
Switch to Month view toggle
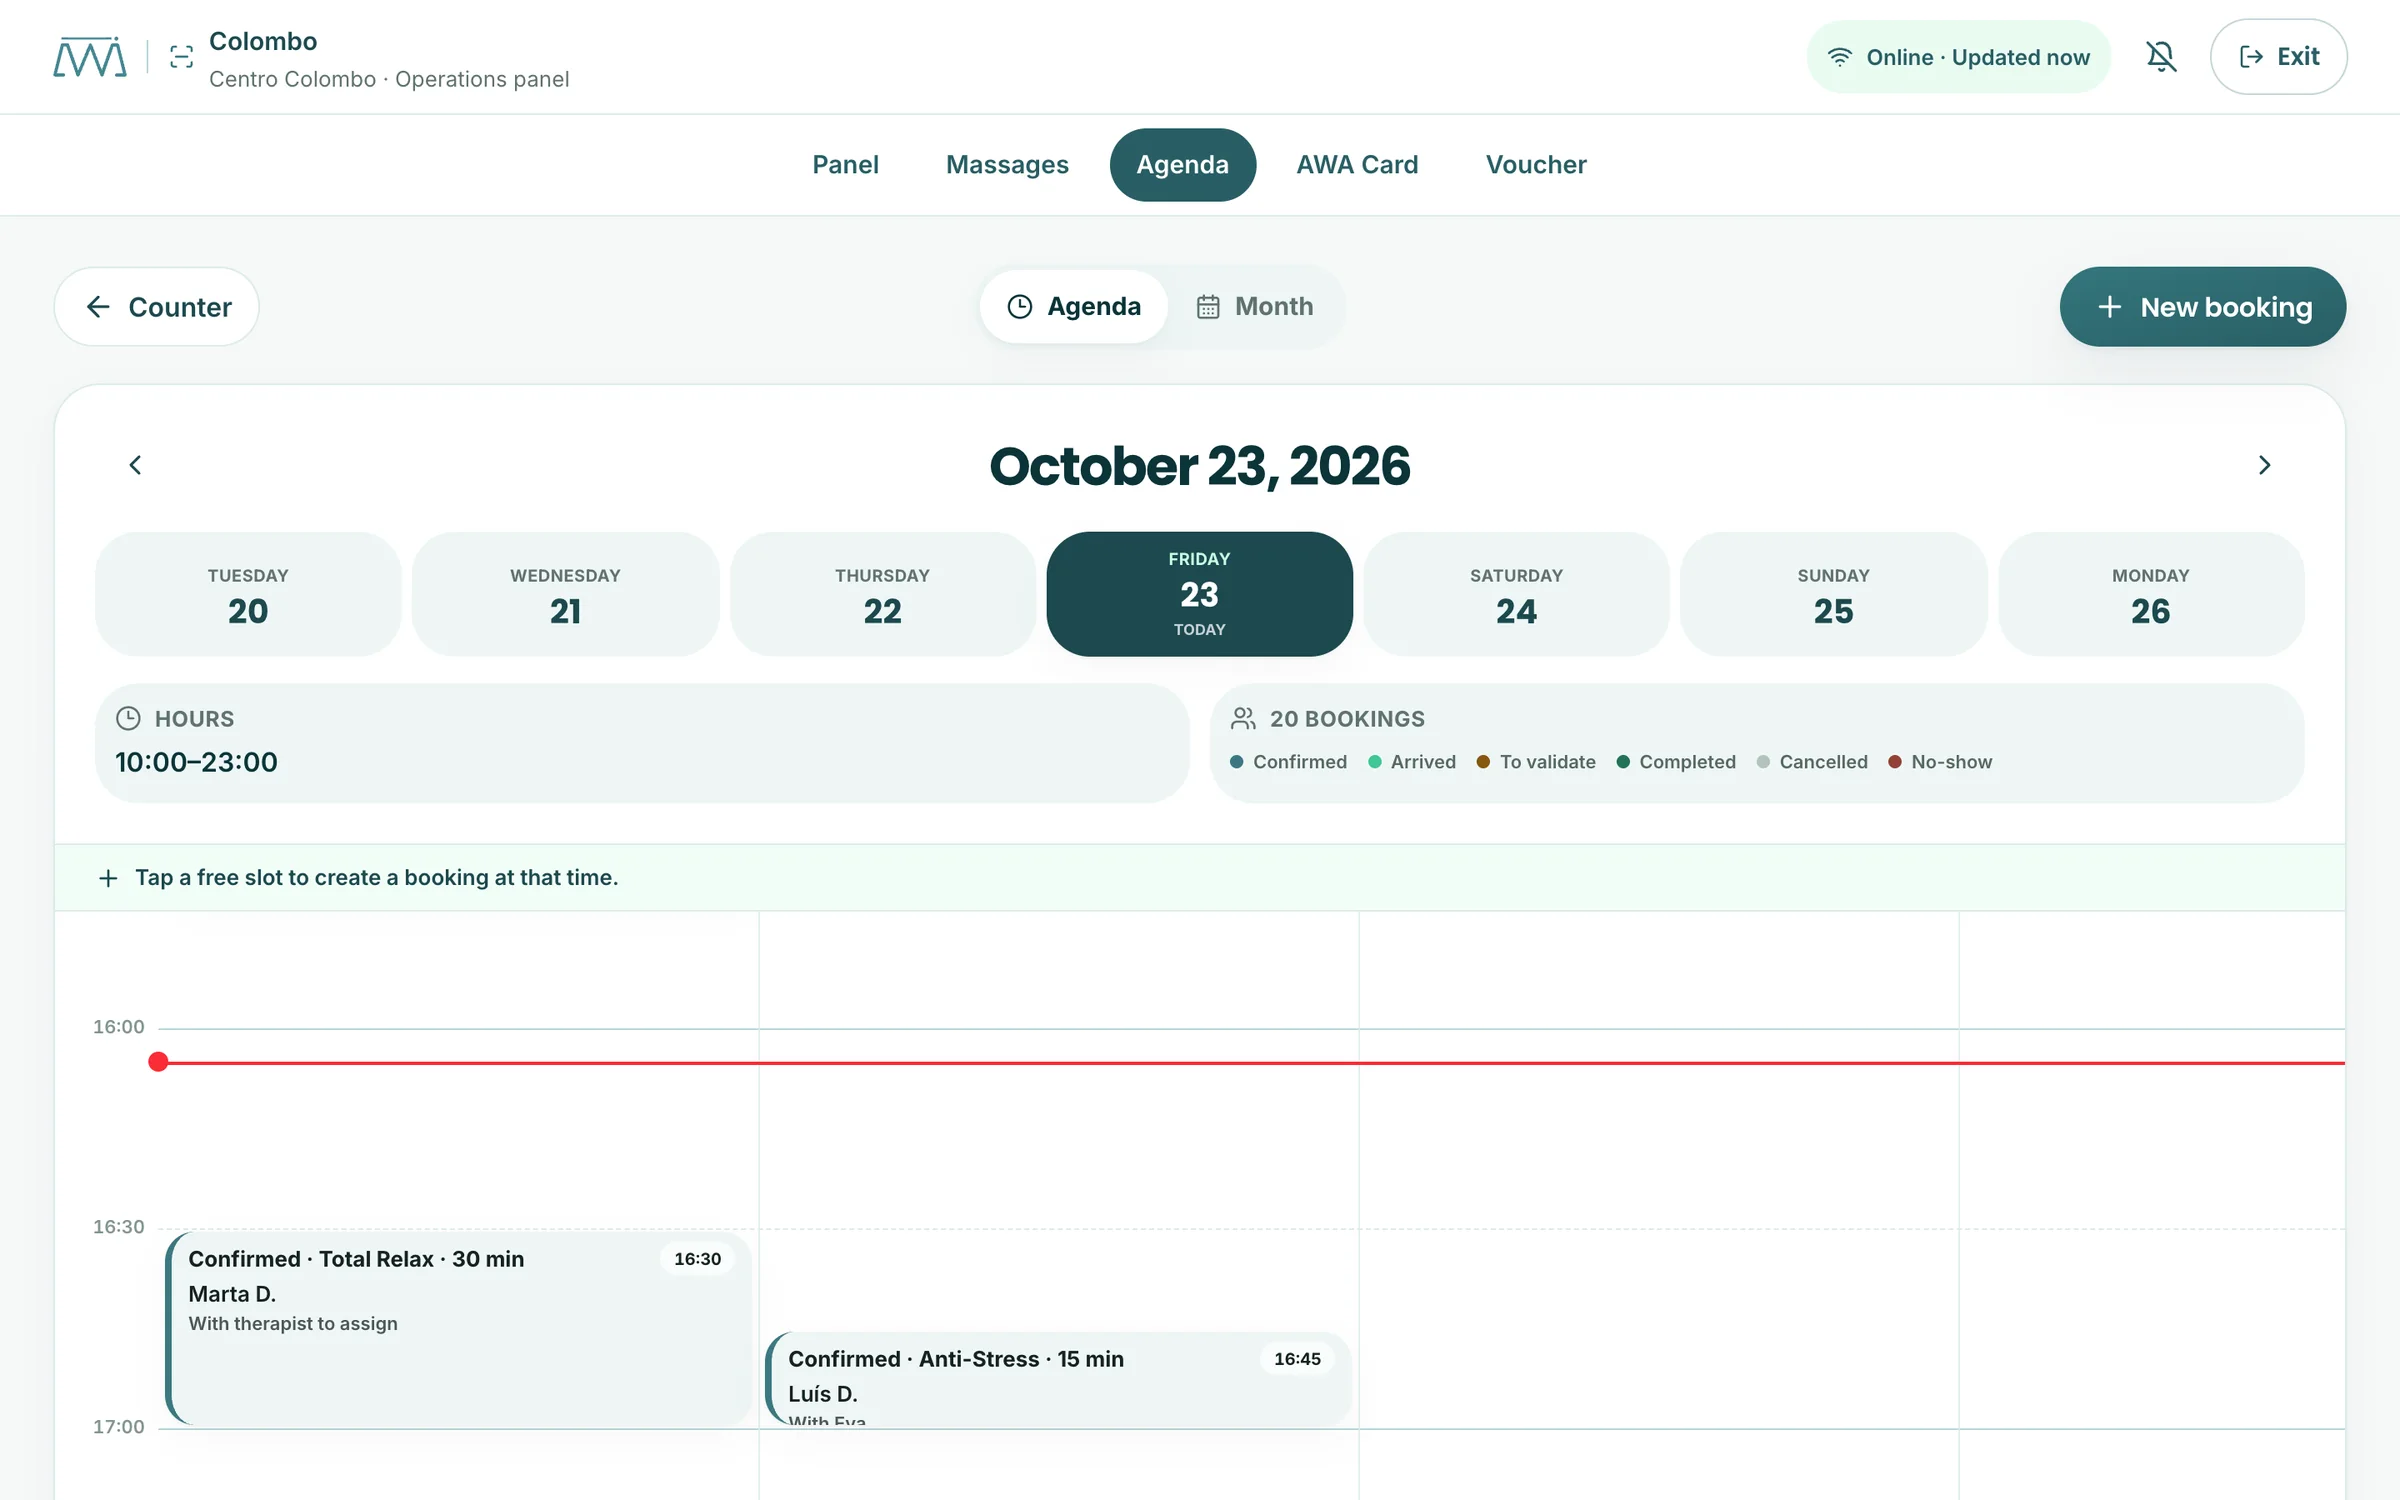tap(1254, 307)
